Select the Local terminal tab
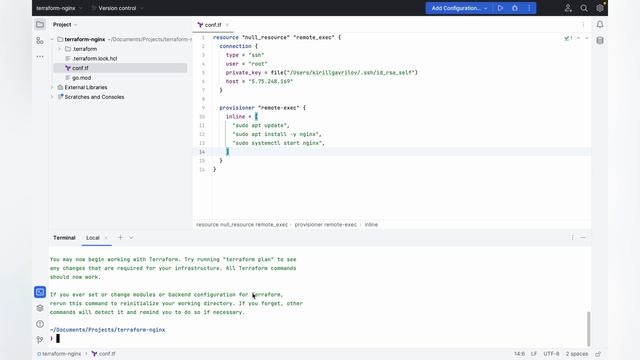640x360 pixels. click(x=93, y=238)
